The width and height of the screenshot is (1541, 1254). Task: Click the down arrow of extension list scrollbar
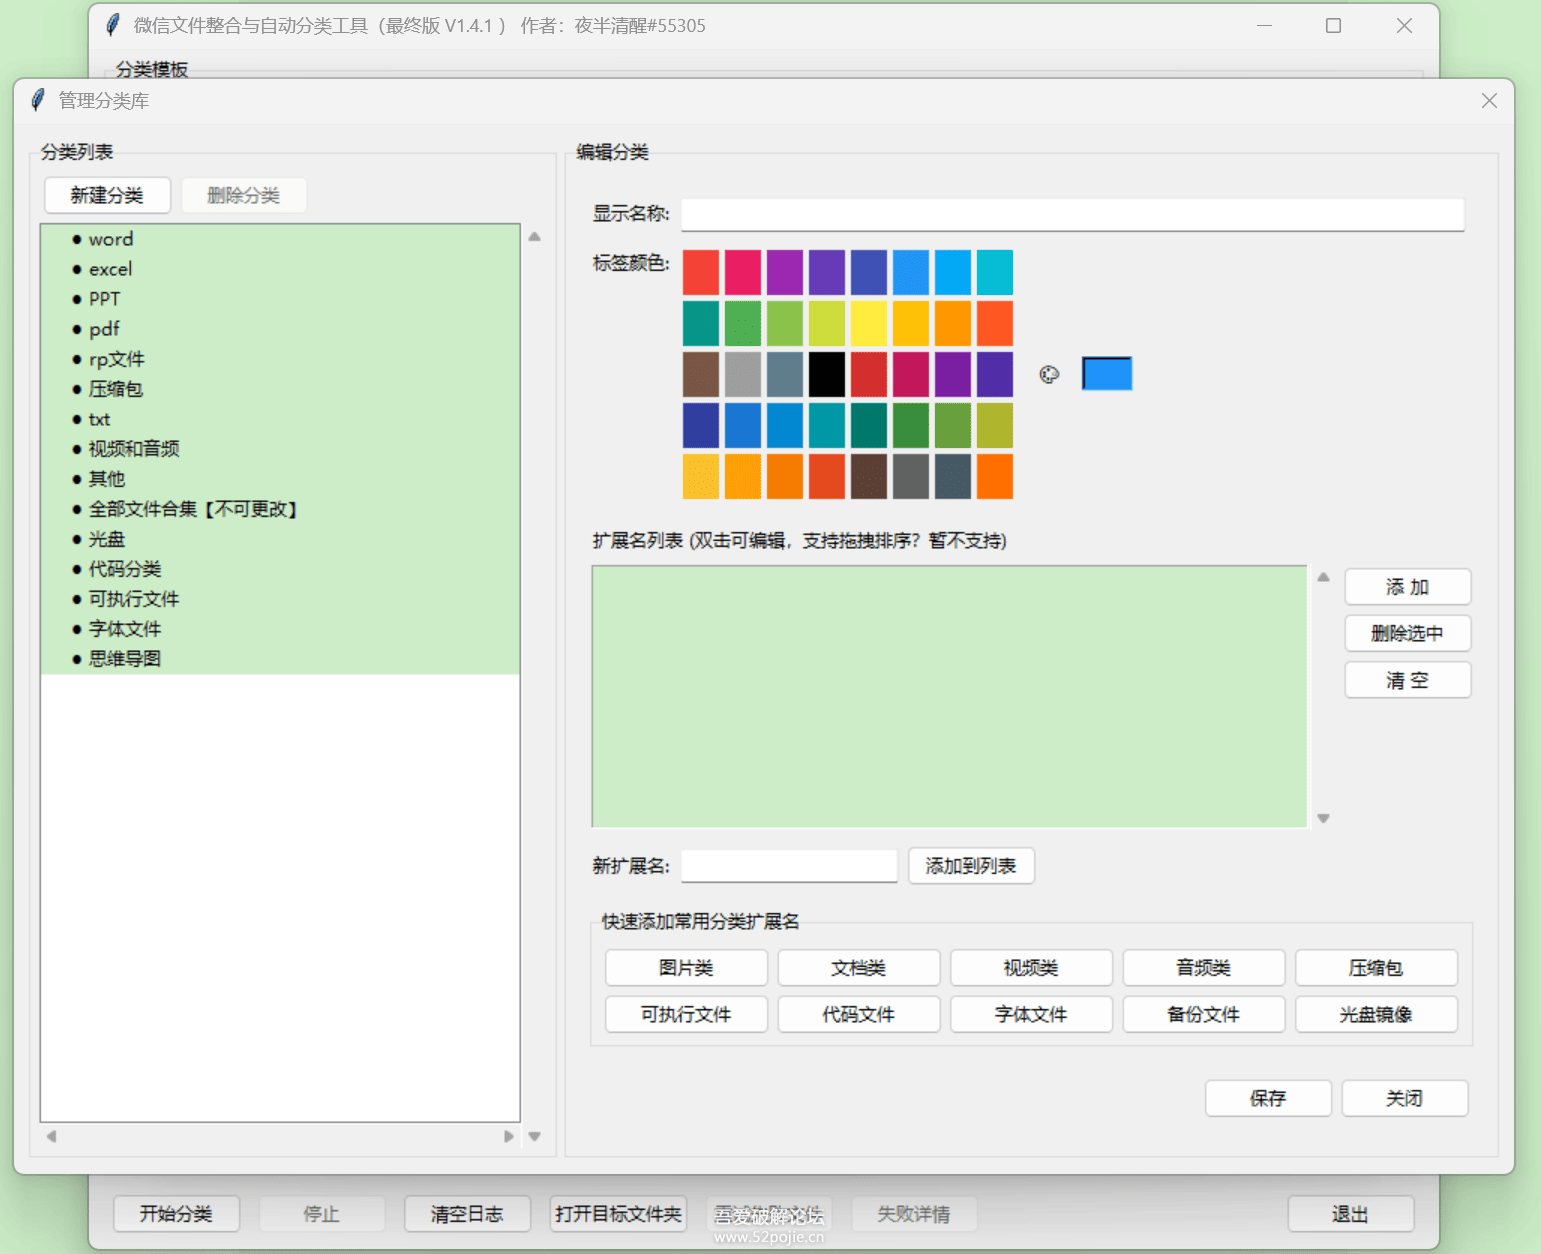1323,818
